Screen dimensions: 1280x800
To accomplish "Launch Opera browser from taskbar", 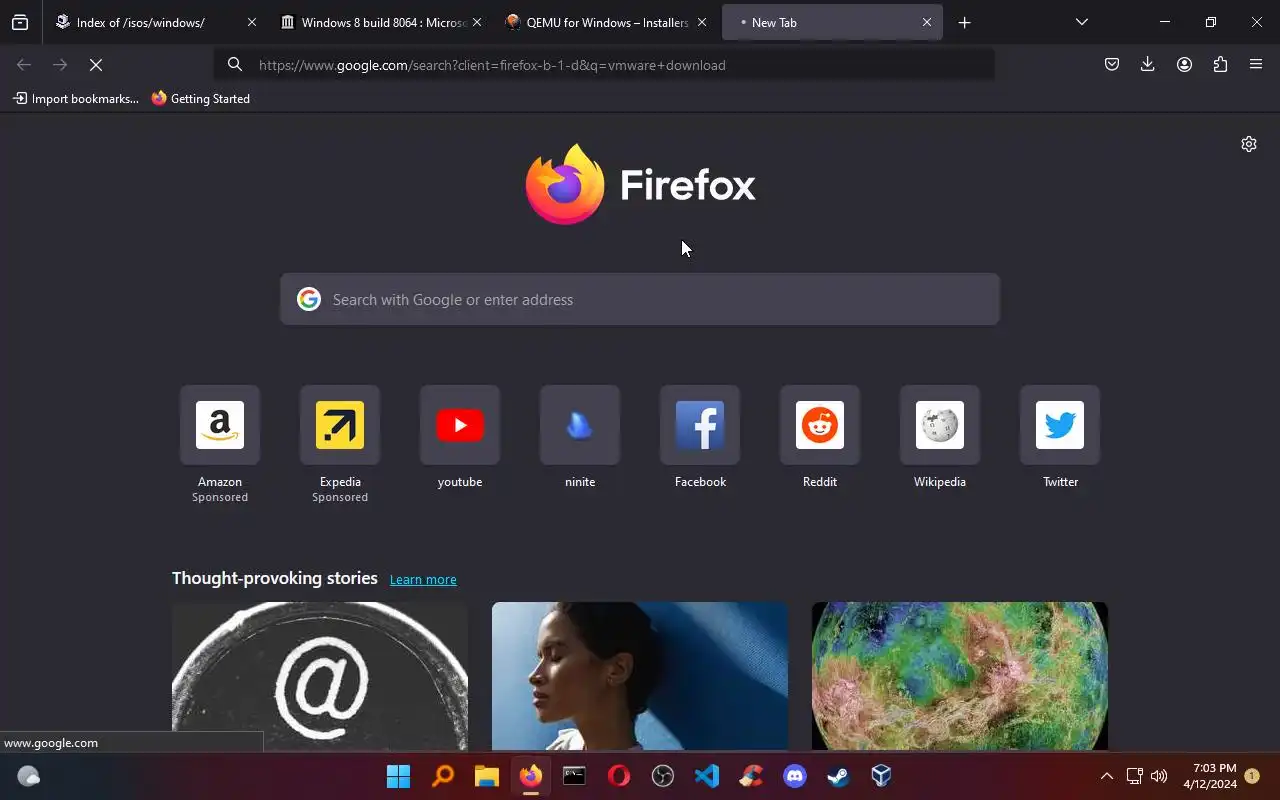I will pyautogui.click(x=619, y=776).
